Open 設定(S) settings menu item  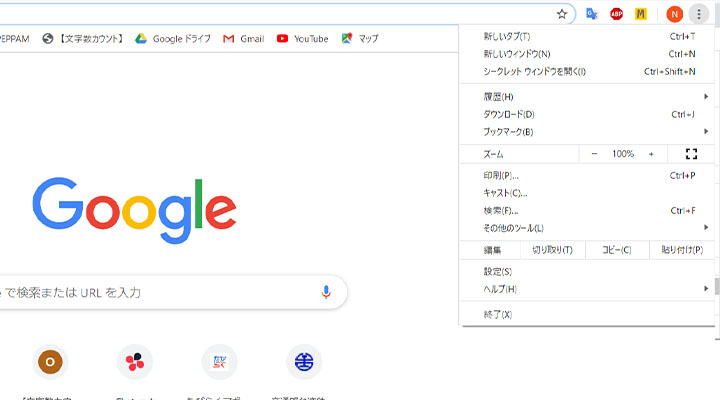point(587,271)
